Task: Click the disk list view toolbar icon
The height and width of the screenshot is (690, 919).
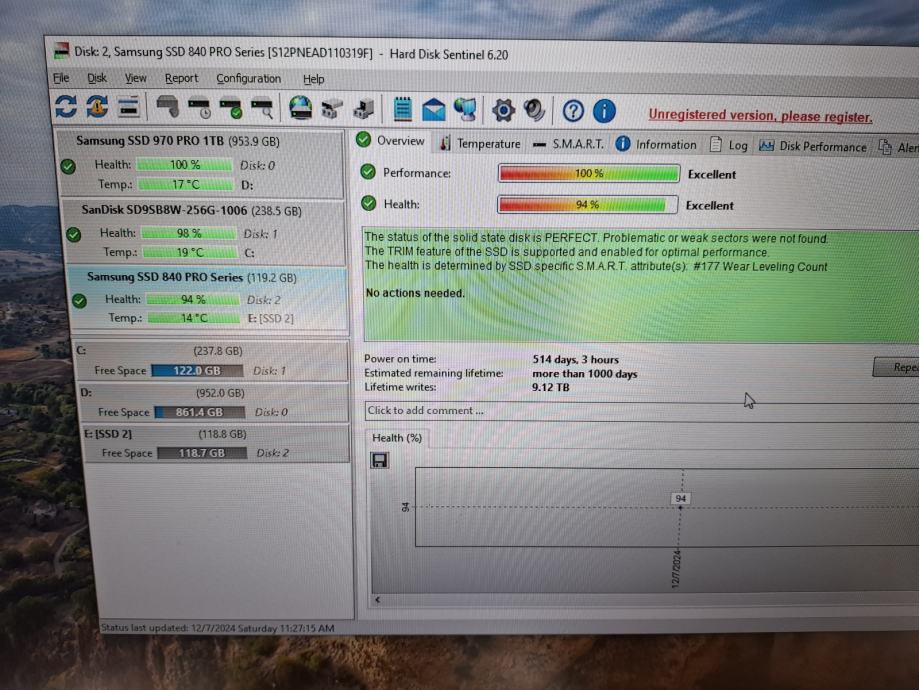Action: (128, 107)
